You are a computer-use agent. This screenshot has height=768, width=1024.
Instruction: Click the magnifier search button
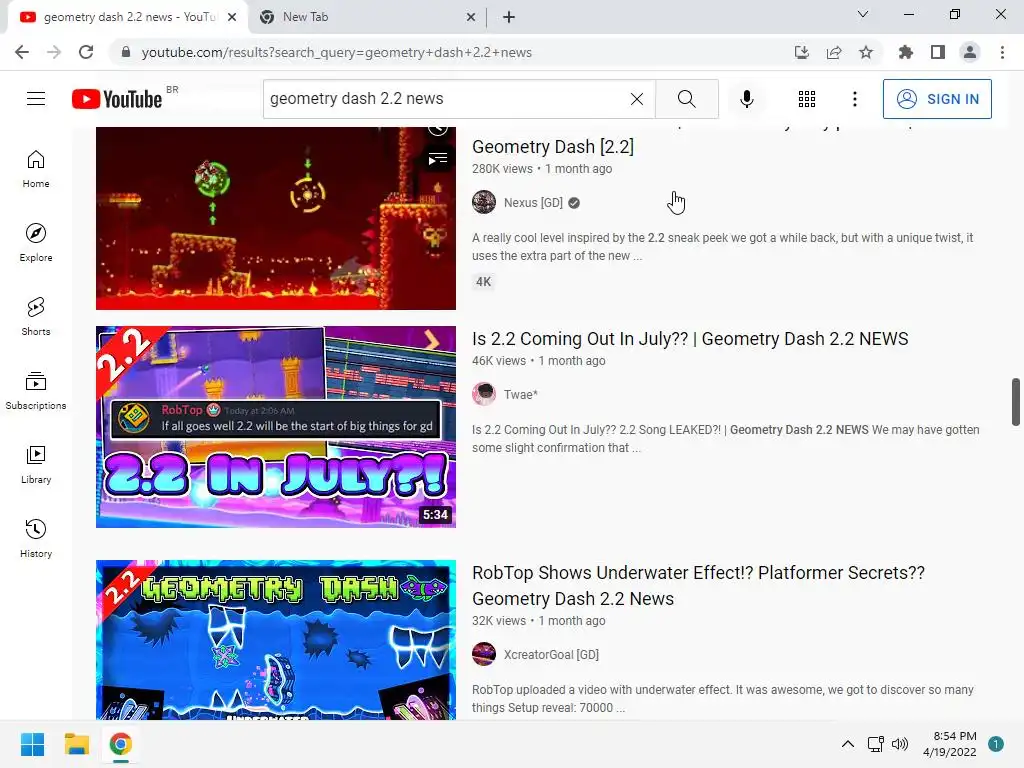pyautogui.click(x=686, y=99)
